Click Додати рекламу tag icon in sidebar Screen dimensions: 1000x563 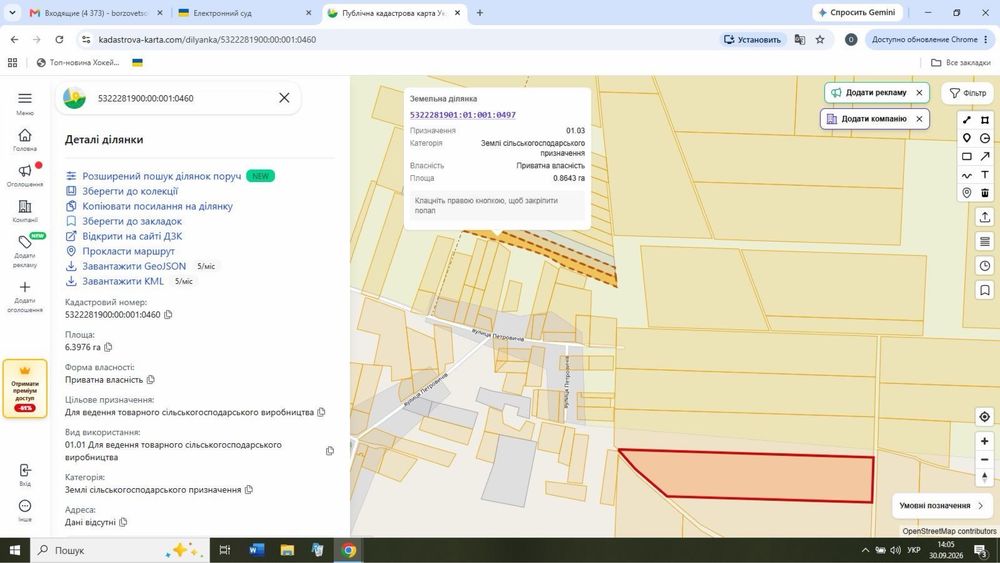tap(25, 250)
